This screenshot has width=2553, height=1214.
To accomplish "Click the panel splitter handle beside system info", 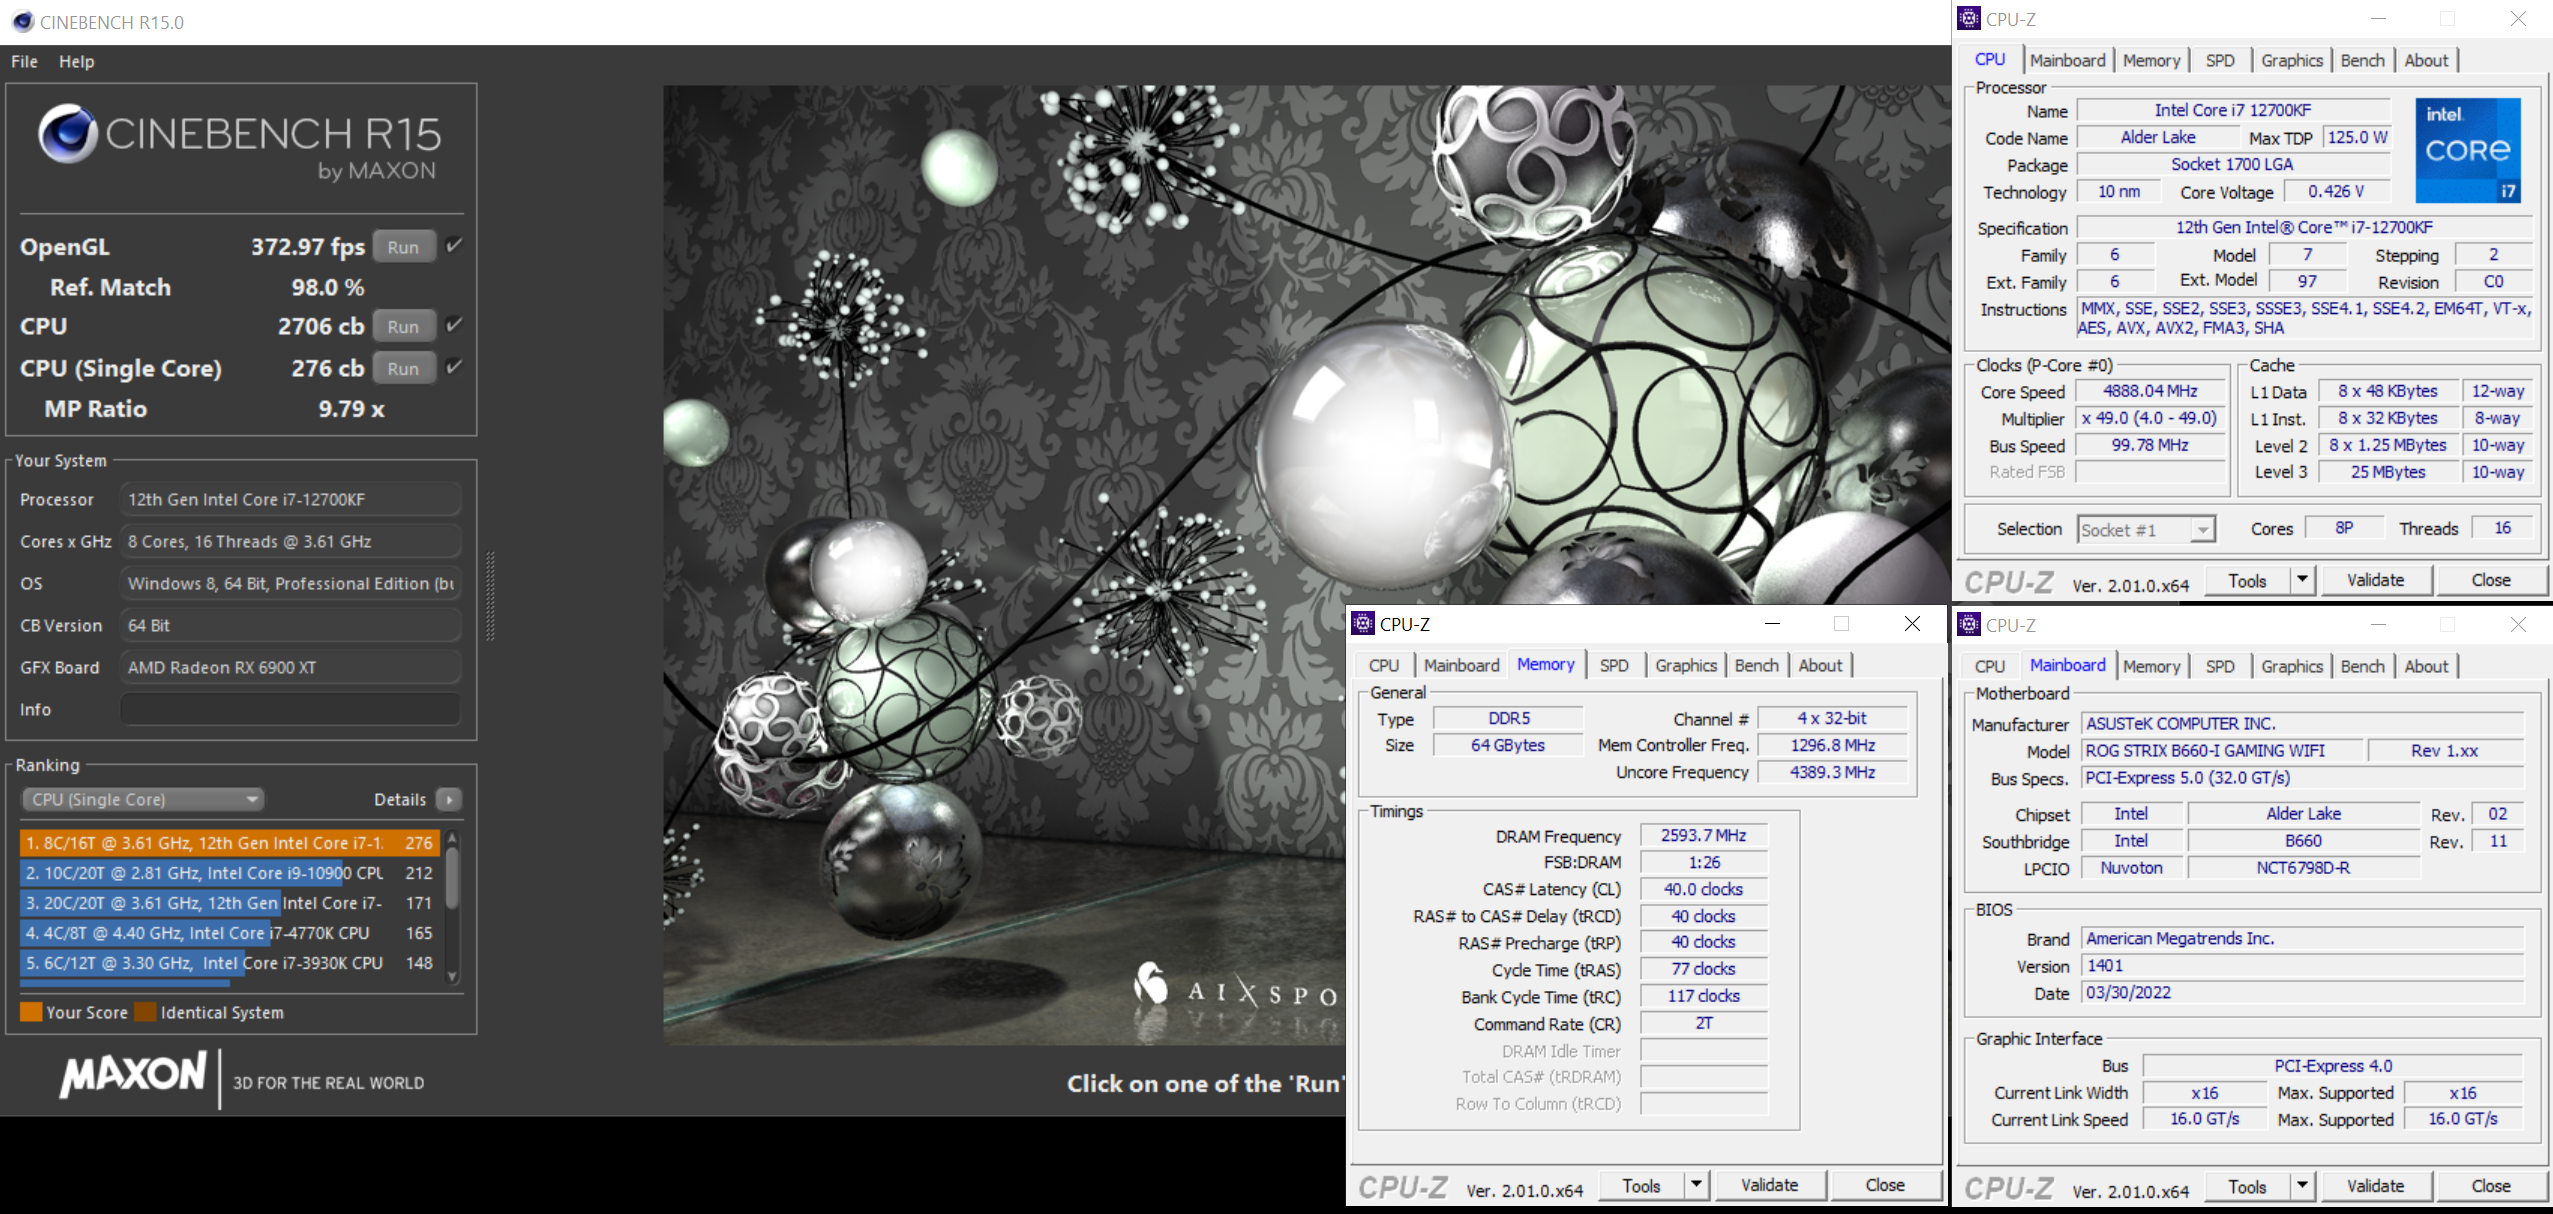I will point(490,595).
